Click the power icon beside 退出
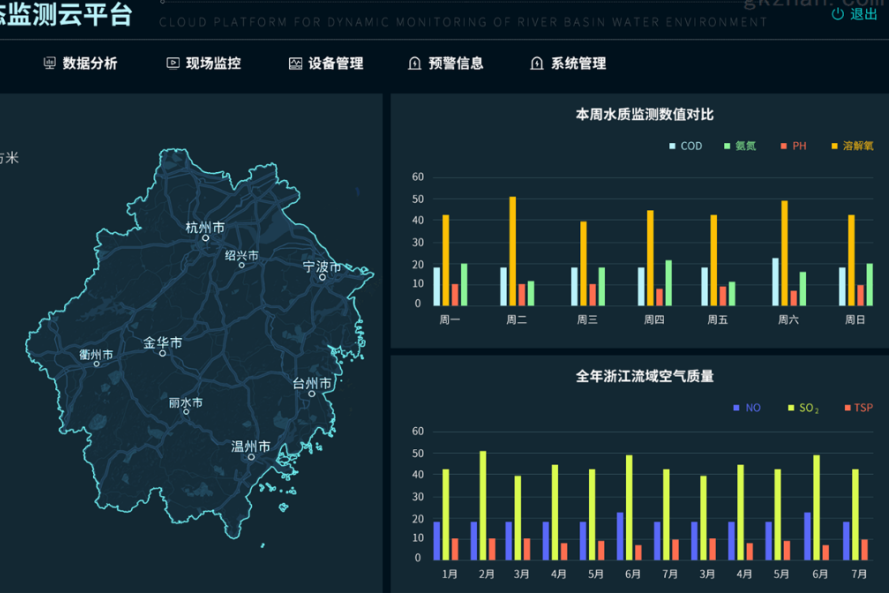This screenshot has height=593, width=889. coord(838,14)
